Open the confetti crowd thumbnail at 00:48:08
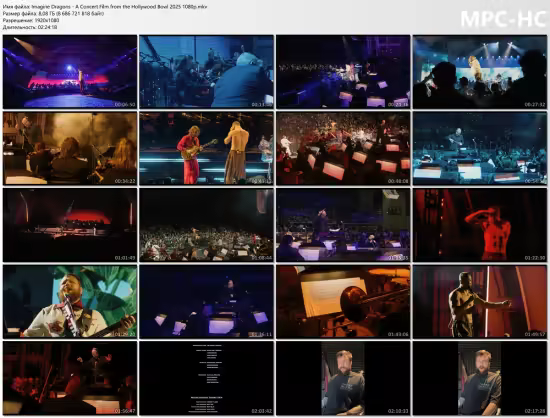The height and width of the screenshot is (418, 550). 343,148
